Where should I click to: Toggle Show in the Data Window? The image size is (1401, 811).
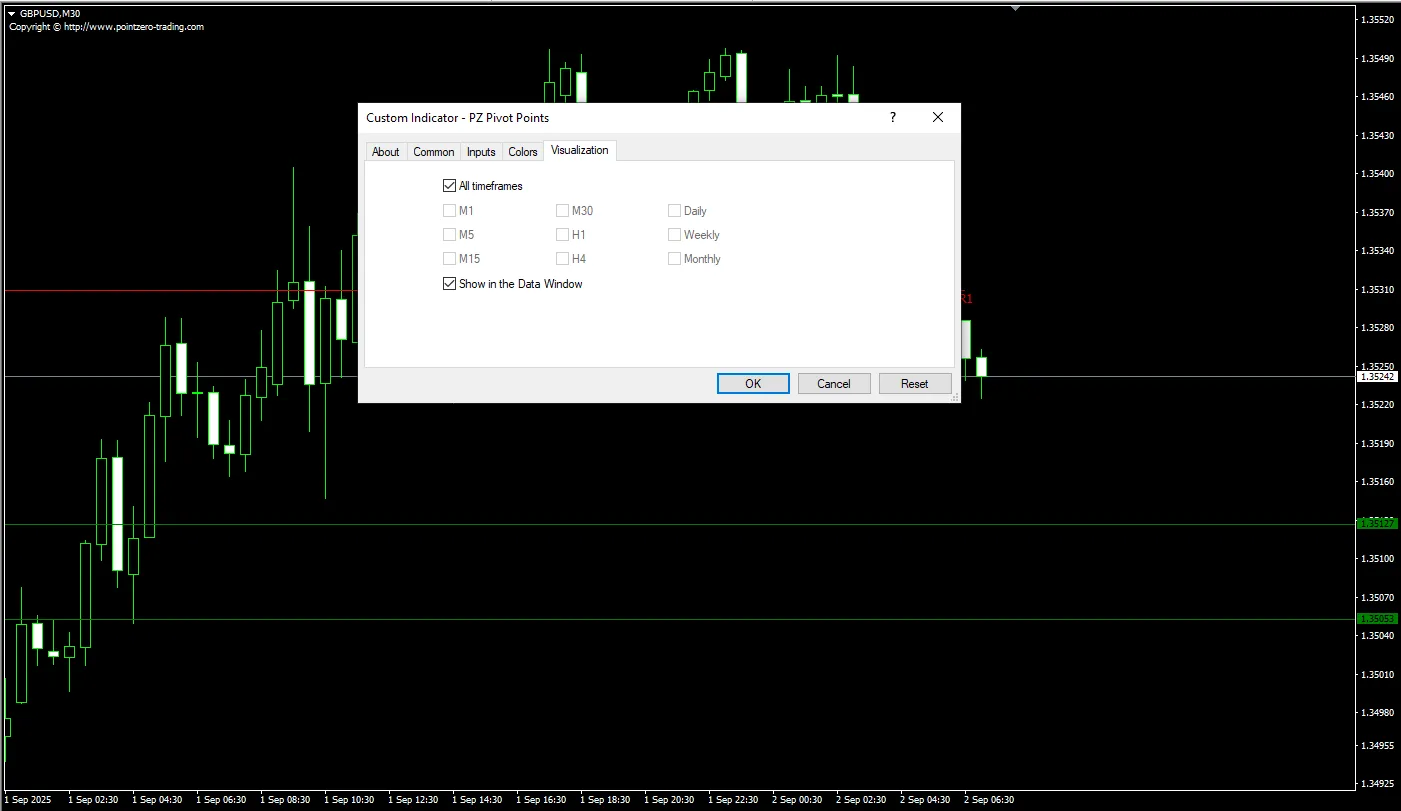pos(449,284)
